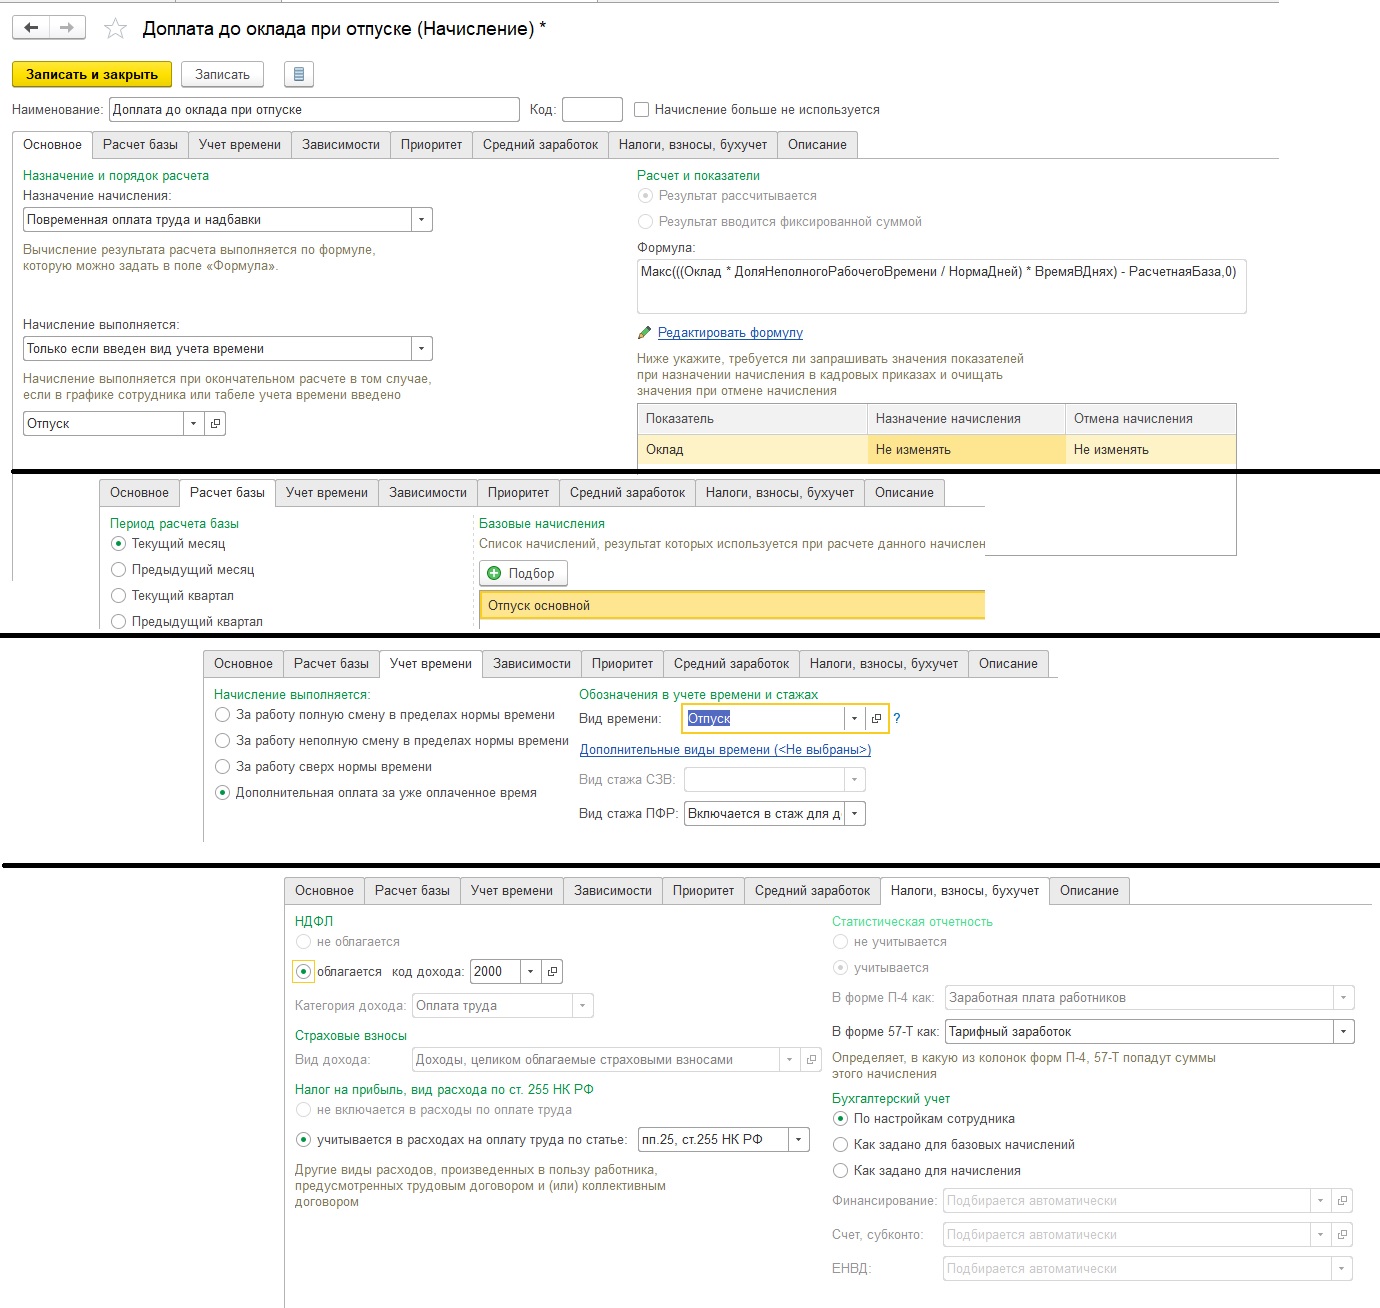
Task: Select the 'Предыдущий месяц' base period
Action: click(119, 570)
